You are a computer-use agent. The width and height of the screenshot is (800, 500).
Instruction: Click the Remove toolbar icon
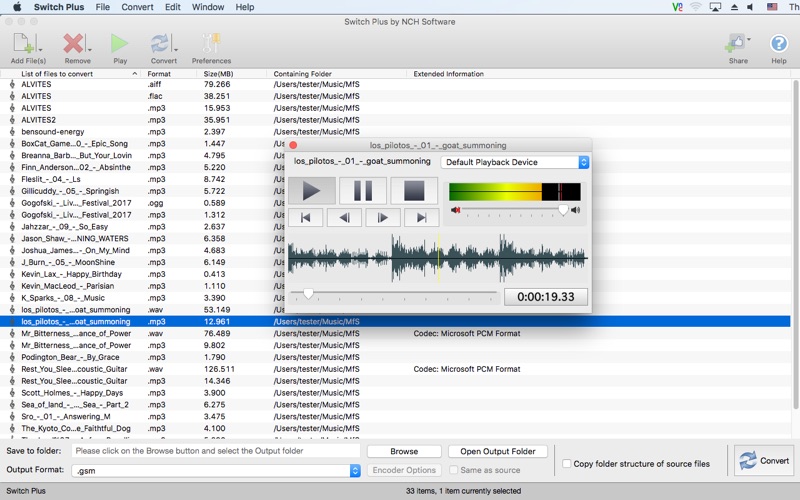76,44
